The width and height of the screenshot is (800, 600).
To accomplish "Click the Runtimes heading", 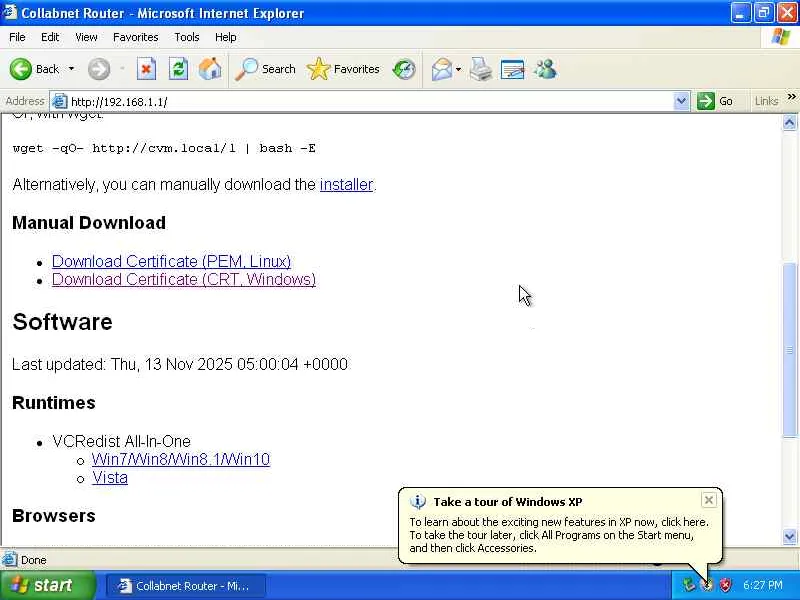I will tap(54, 403).
